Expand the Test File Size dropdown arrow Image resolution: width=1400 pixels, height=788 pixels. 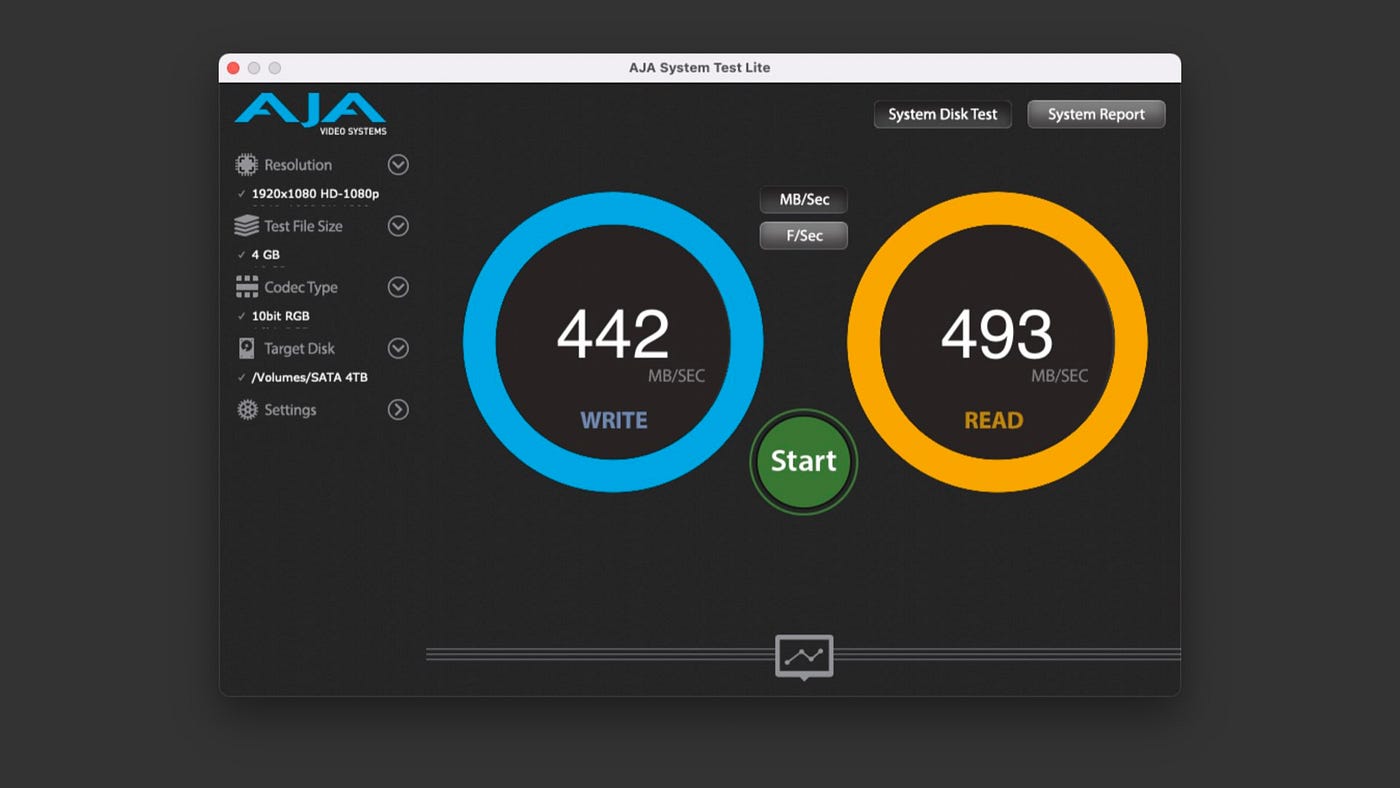point(398,226)
